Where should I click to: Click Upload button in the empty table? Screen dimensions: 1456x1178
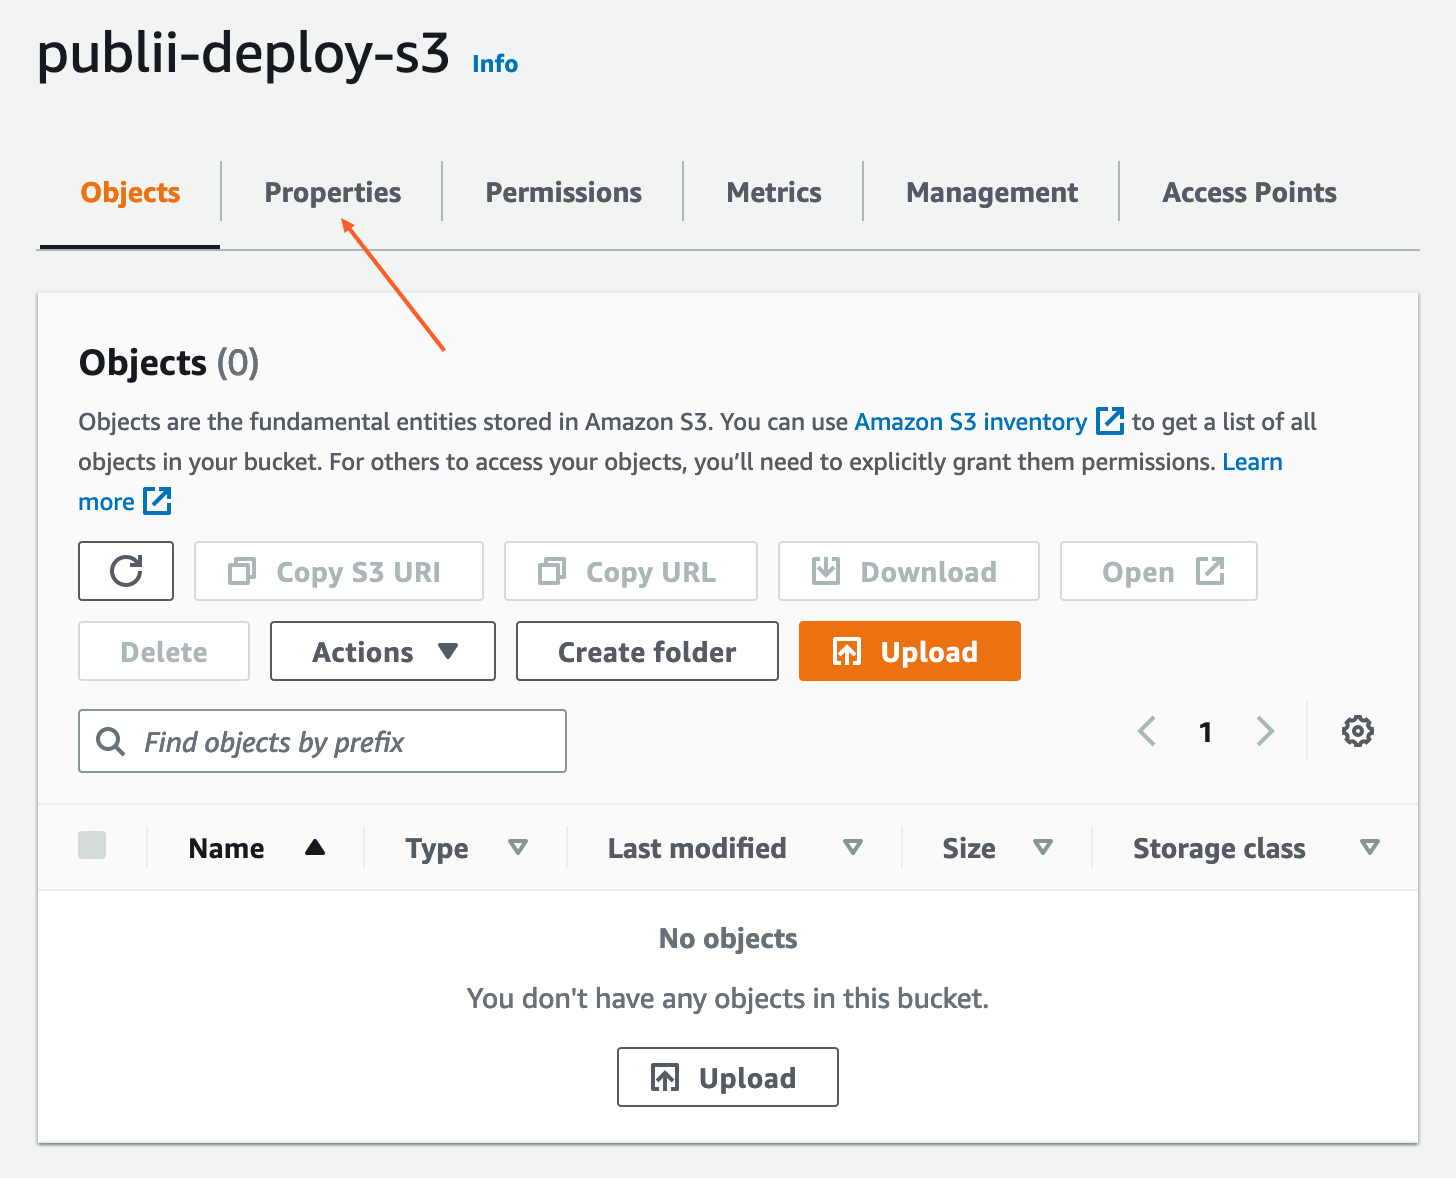tap(727, 1077)
